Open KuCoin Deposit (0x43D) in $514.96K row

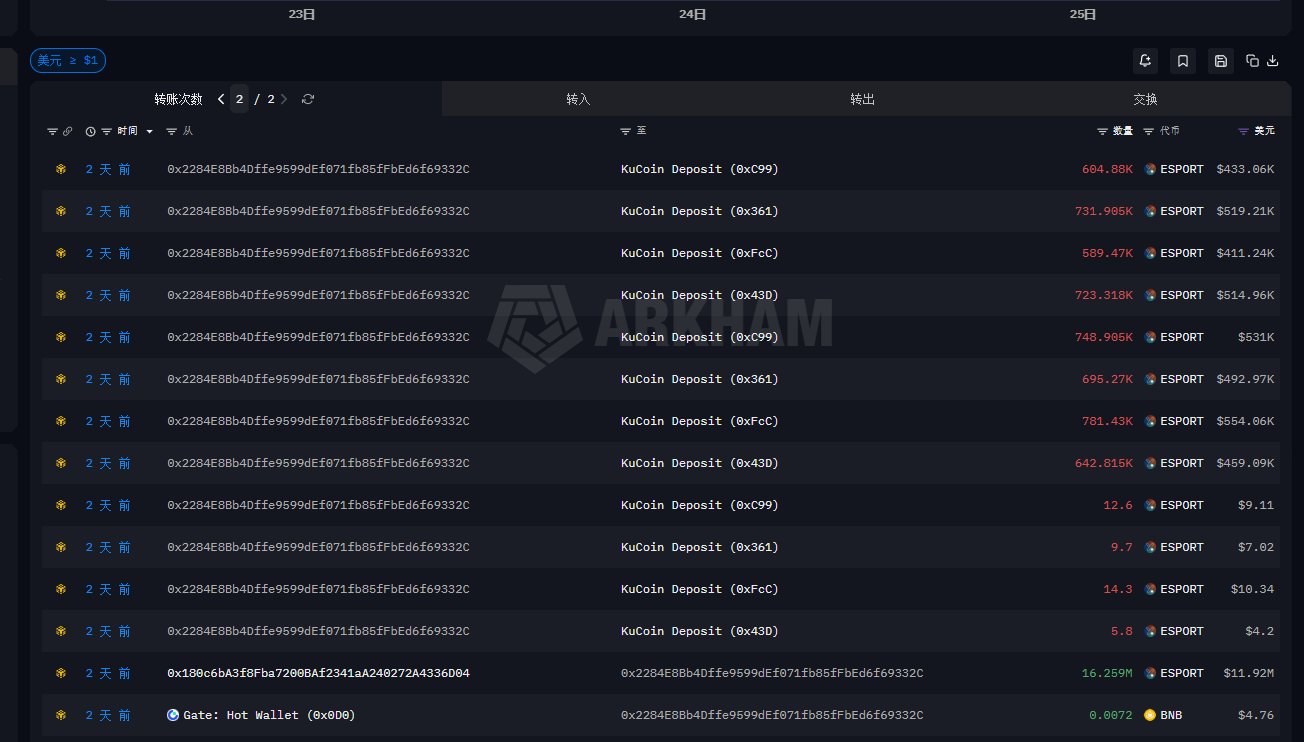[x=700, y=295]
